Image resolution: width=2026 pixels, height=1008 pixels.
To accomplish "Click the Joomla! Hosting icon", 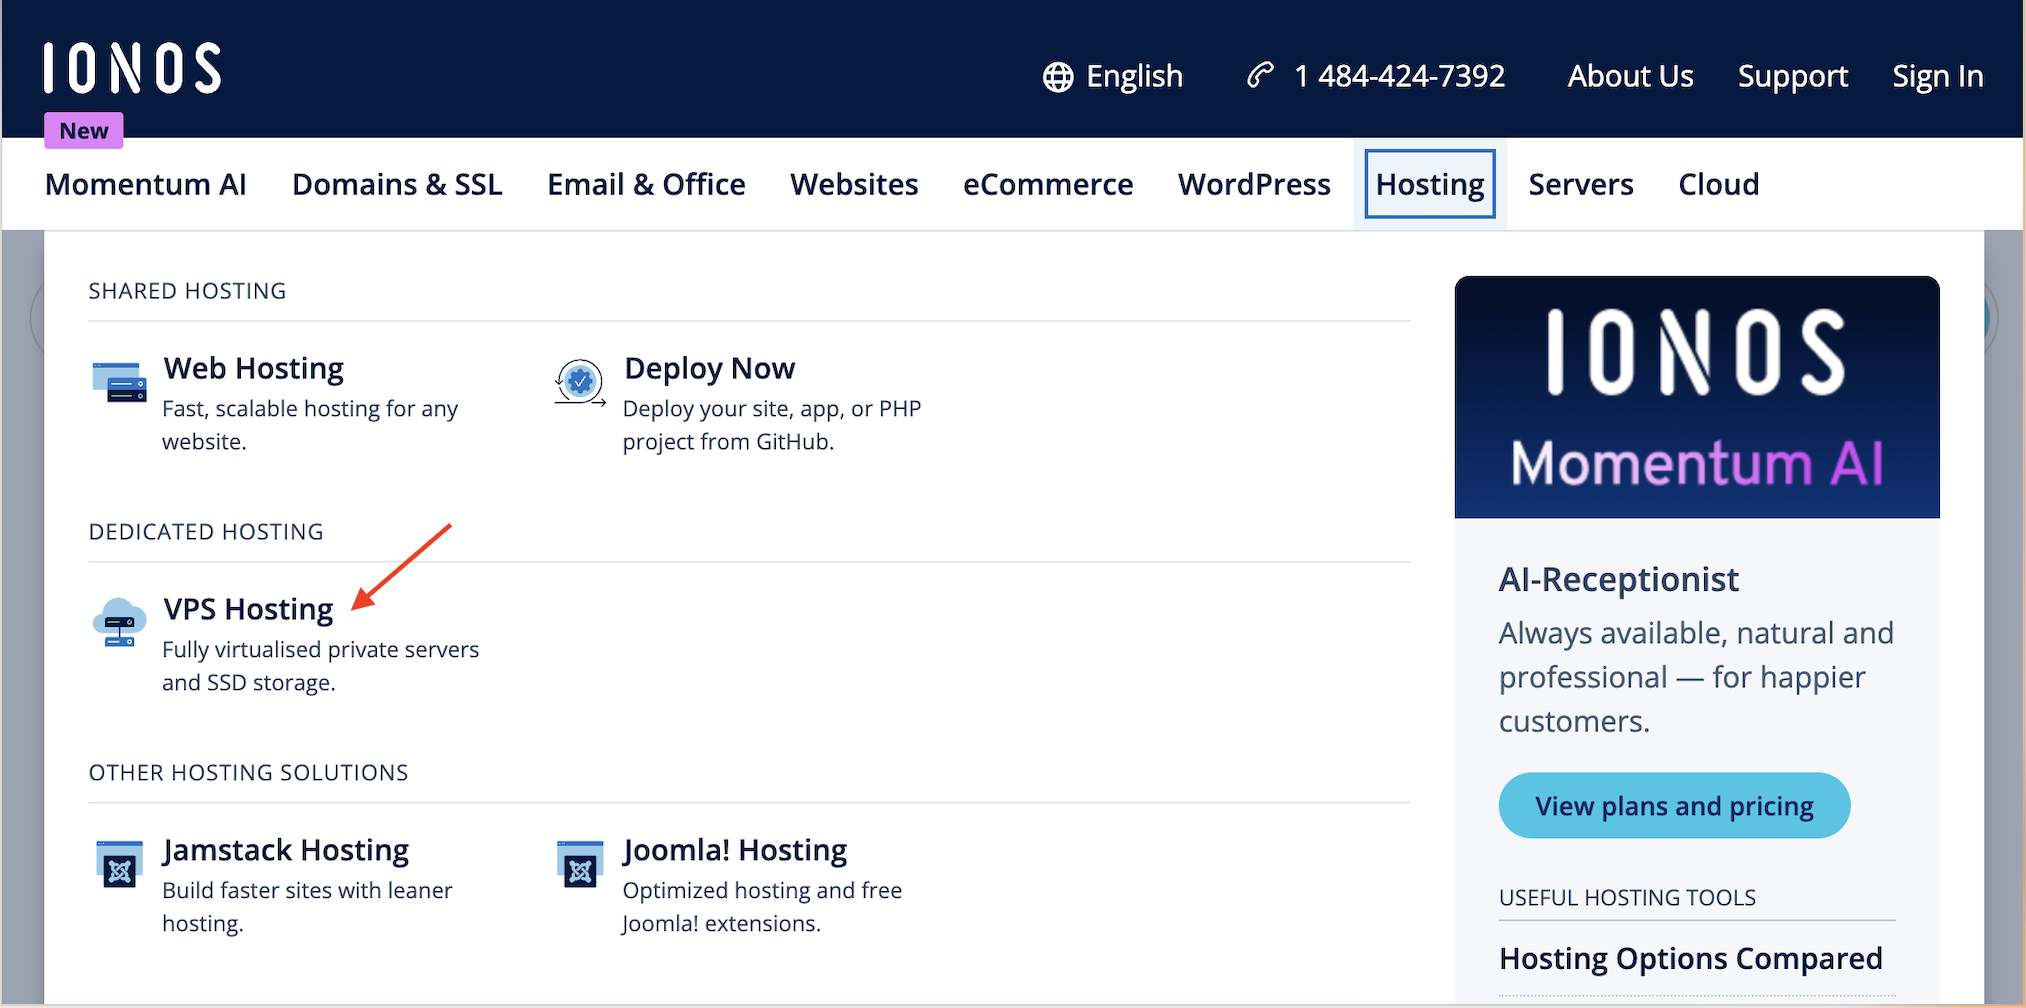I will click(580, 864).
